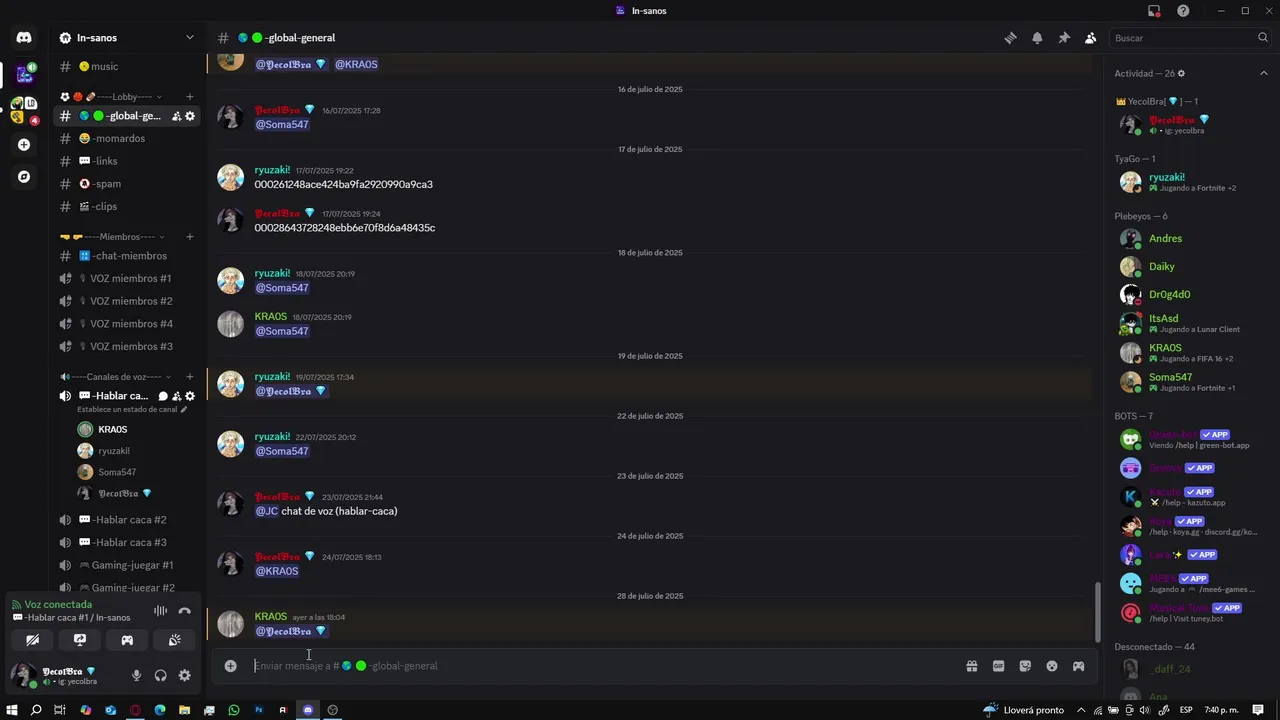1280x720 pixels.
Task: Click the attach file plus button
Action: click(x=231, y=666)
